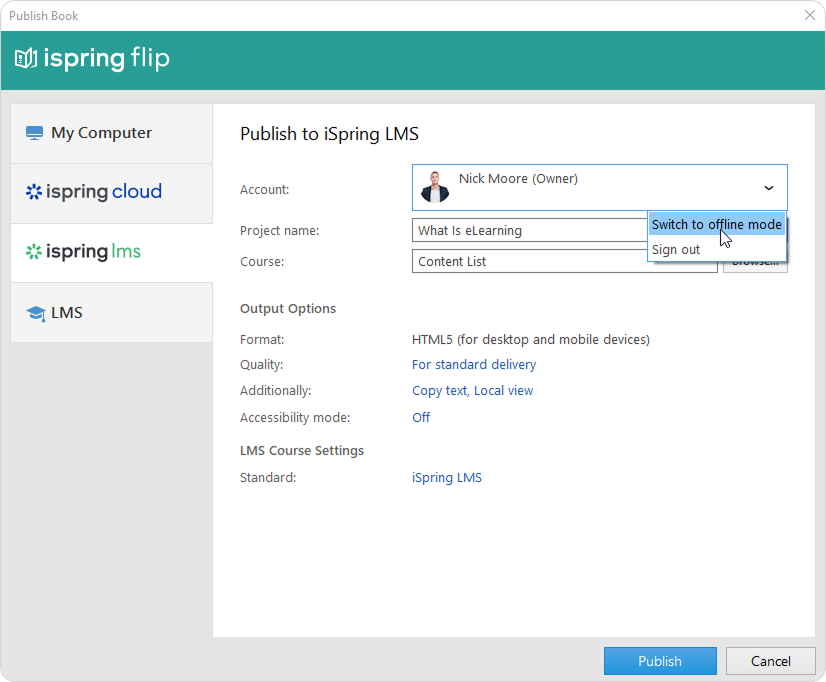Toggle Accessibility mode Off link
The height and width of the screenshot is (682, 826).
pyautogui.click(x=421, y=417)
